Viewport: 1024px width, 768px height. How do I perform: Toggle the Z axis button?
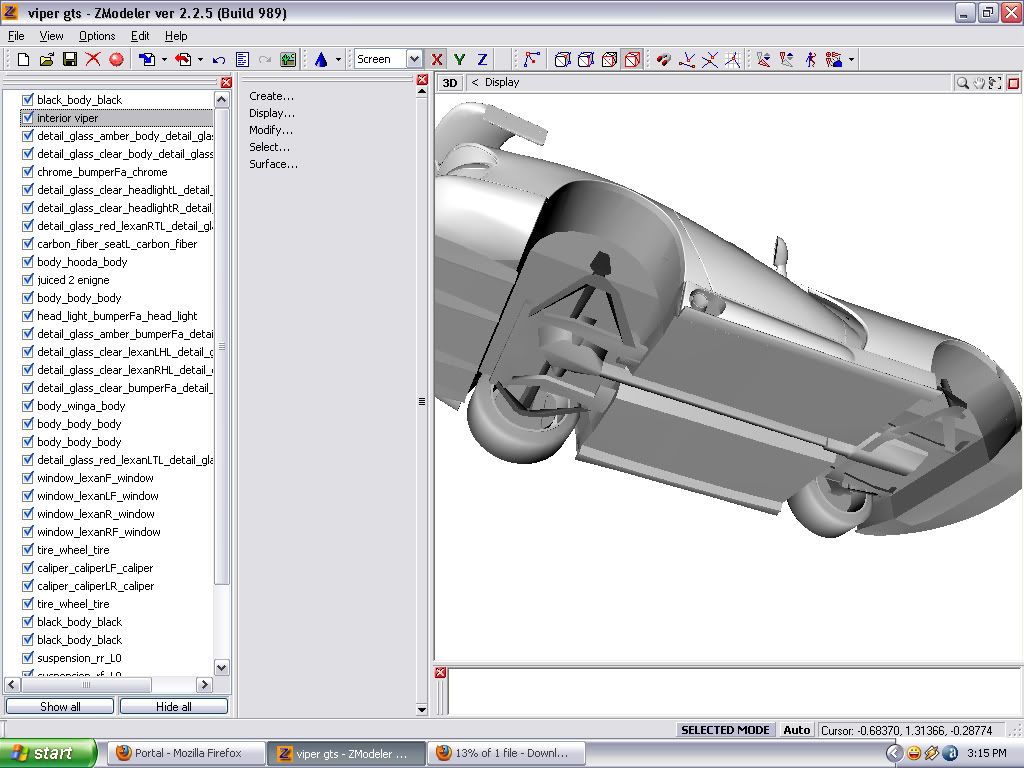[482, 60]
